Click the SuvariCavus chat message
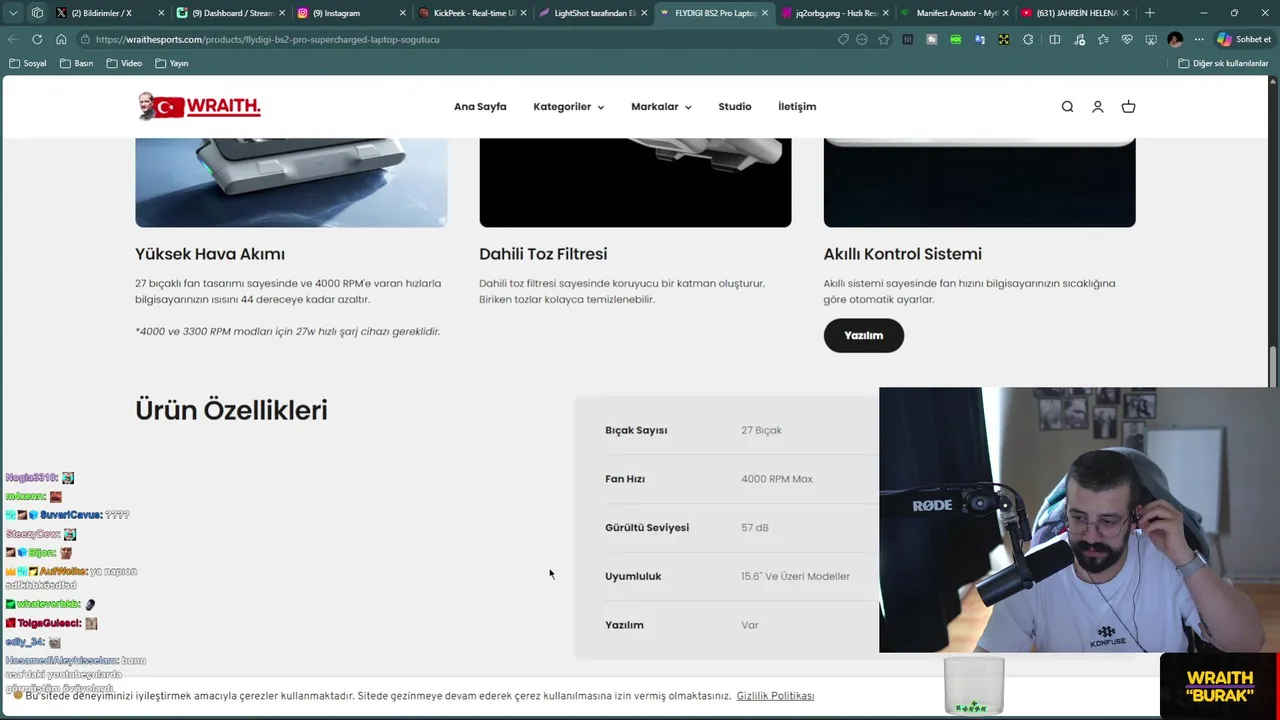 pos(68,515)
